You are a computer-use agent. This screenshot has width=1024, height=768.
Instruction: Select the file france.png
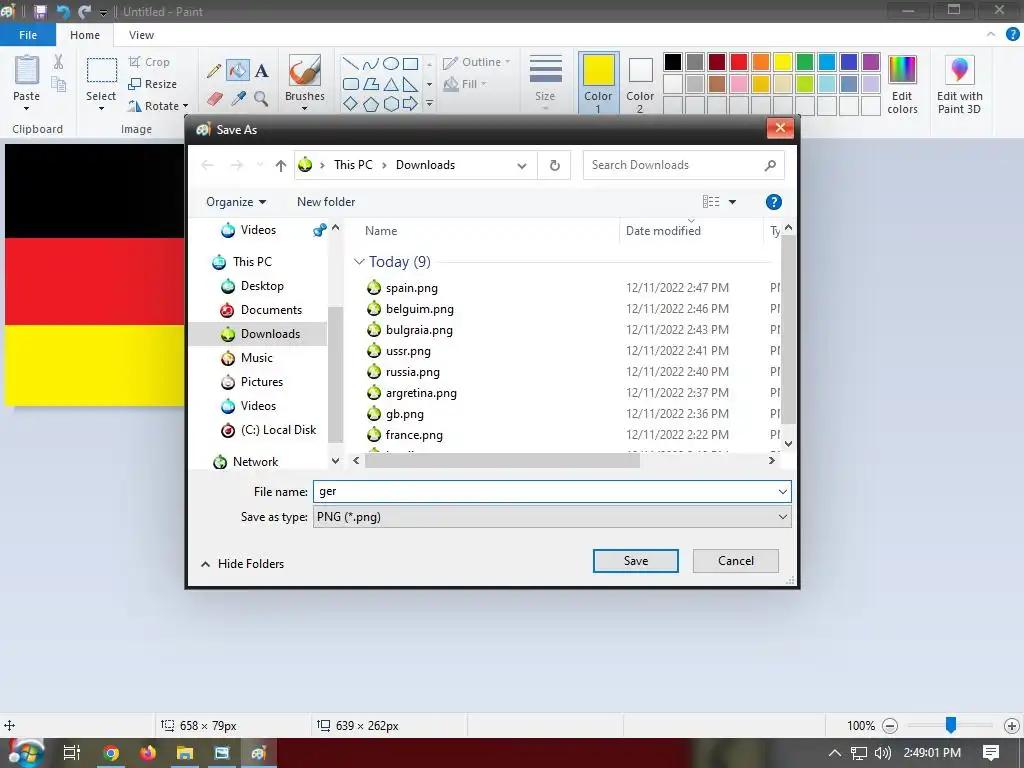pyautogui.click(x=414, y=435)
